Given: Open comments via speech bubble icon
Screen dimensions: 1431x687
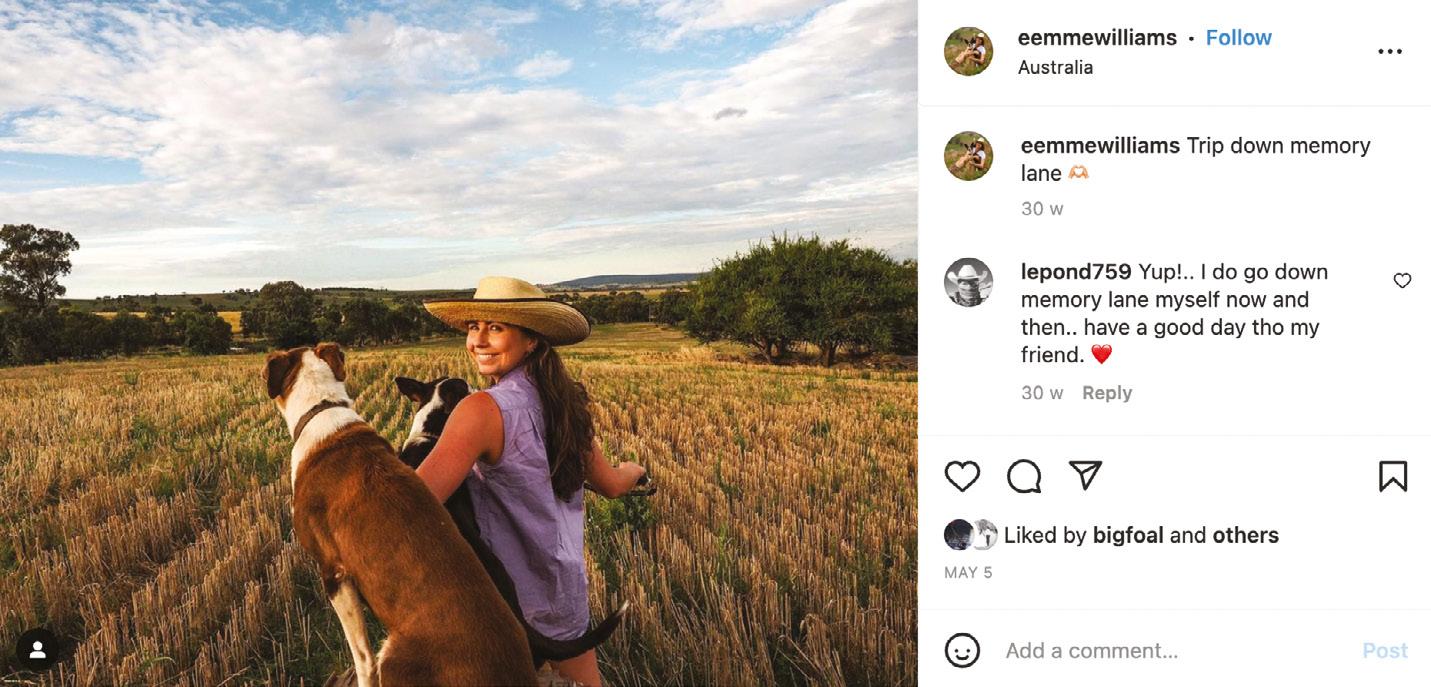Looking at the screenshot, I should point(1024,477).
